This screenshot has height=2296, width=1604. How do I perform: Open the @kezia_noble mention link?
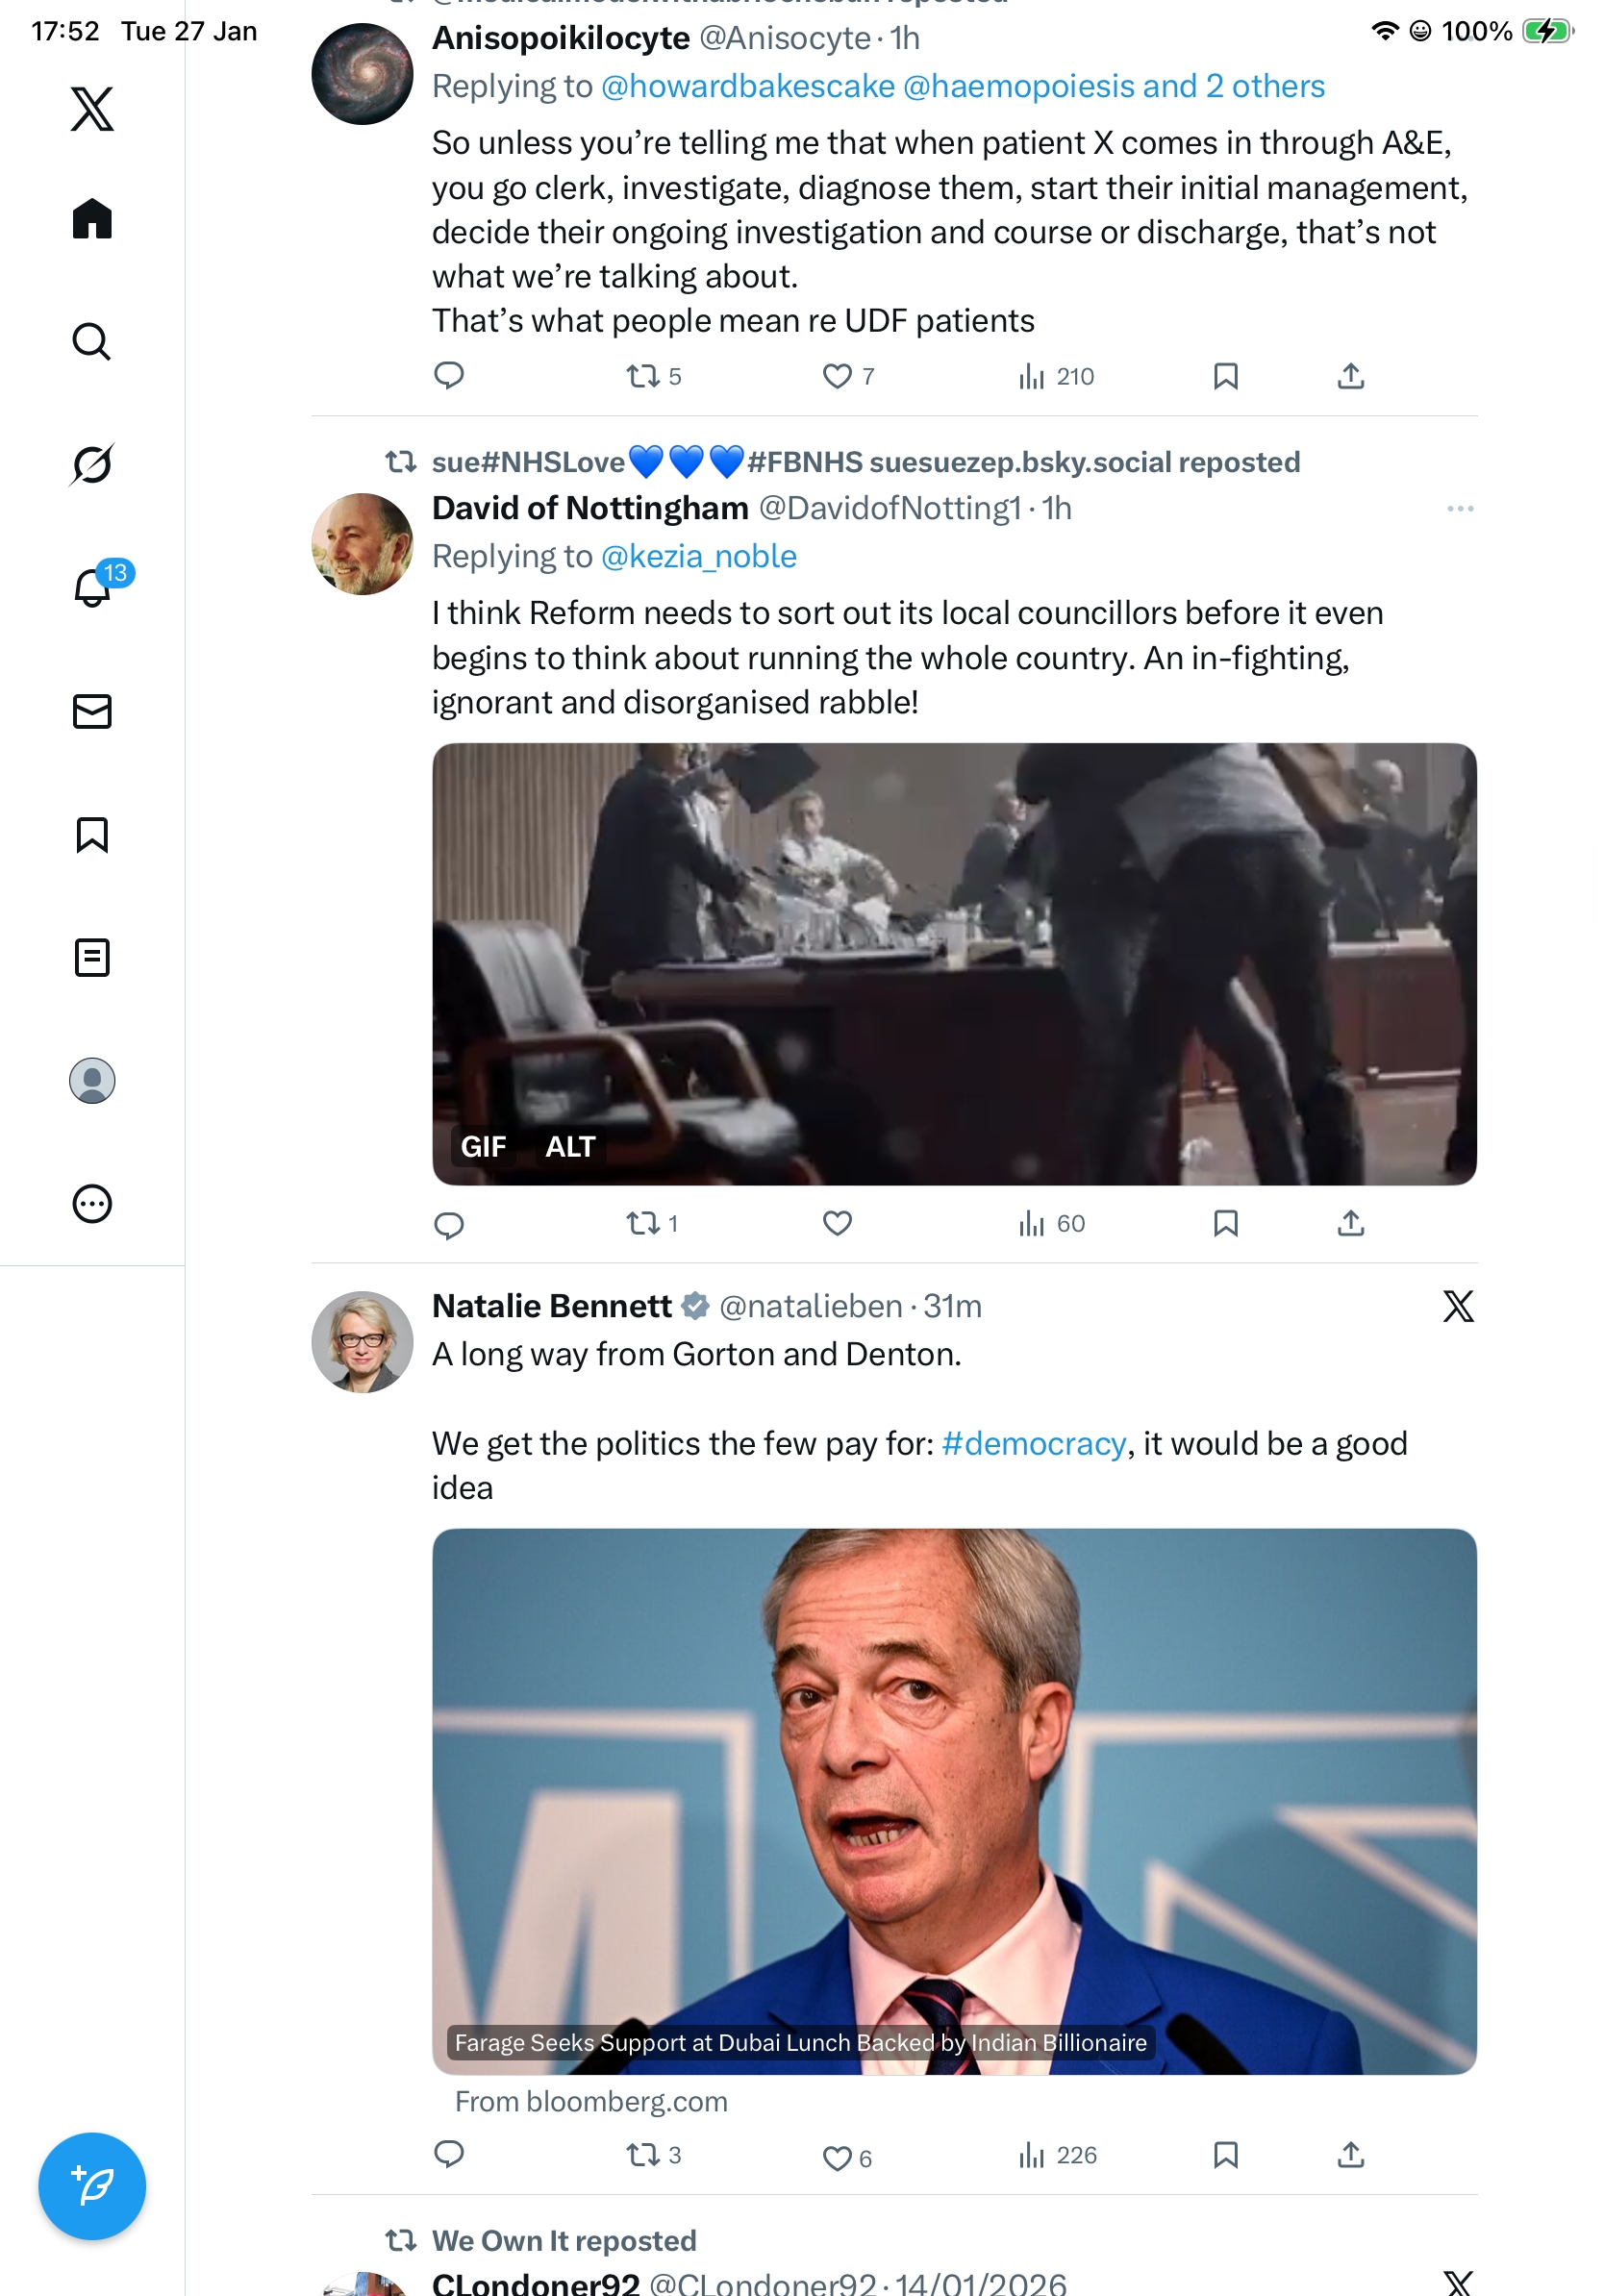tap(698, 556)
